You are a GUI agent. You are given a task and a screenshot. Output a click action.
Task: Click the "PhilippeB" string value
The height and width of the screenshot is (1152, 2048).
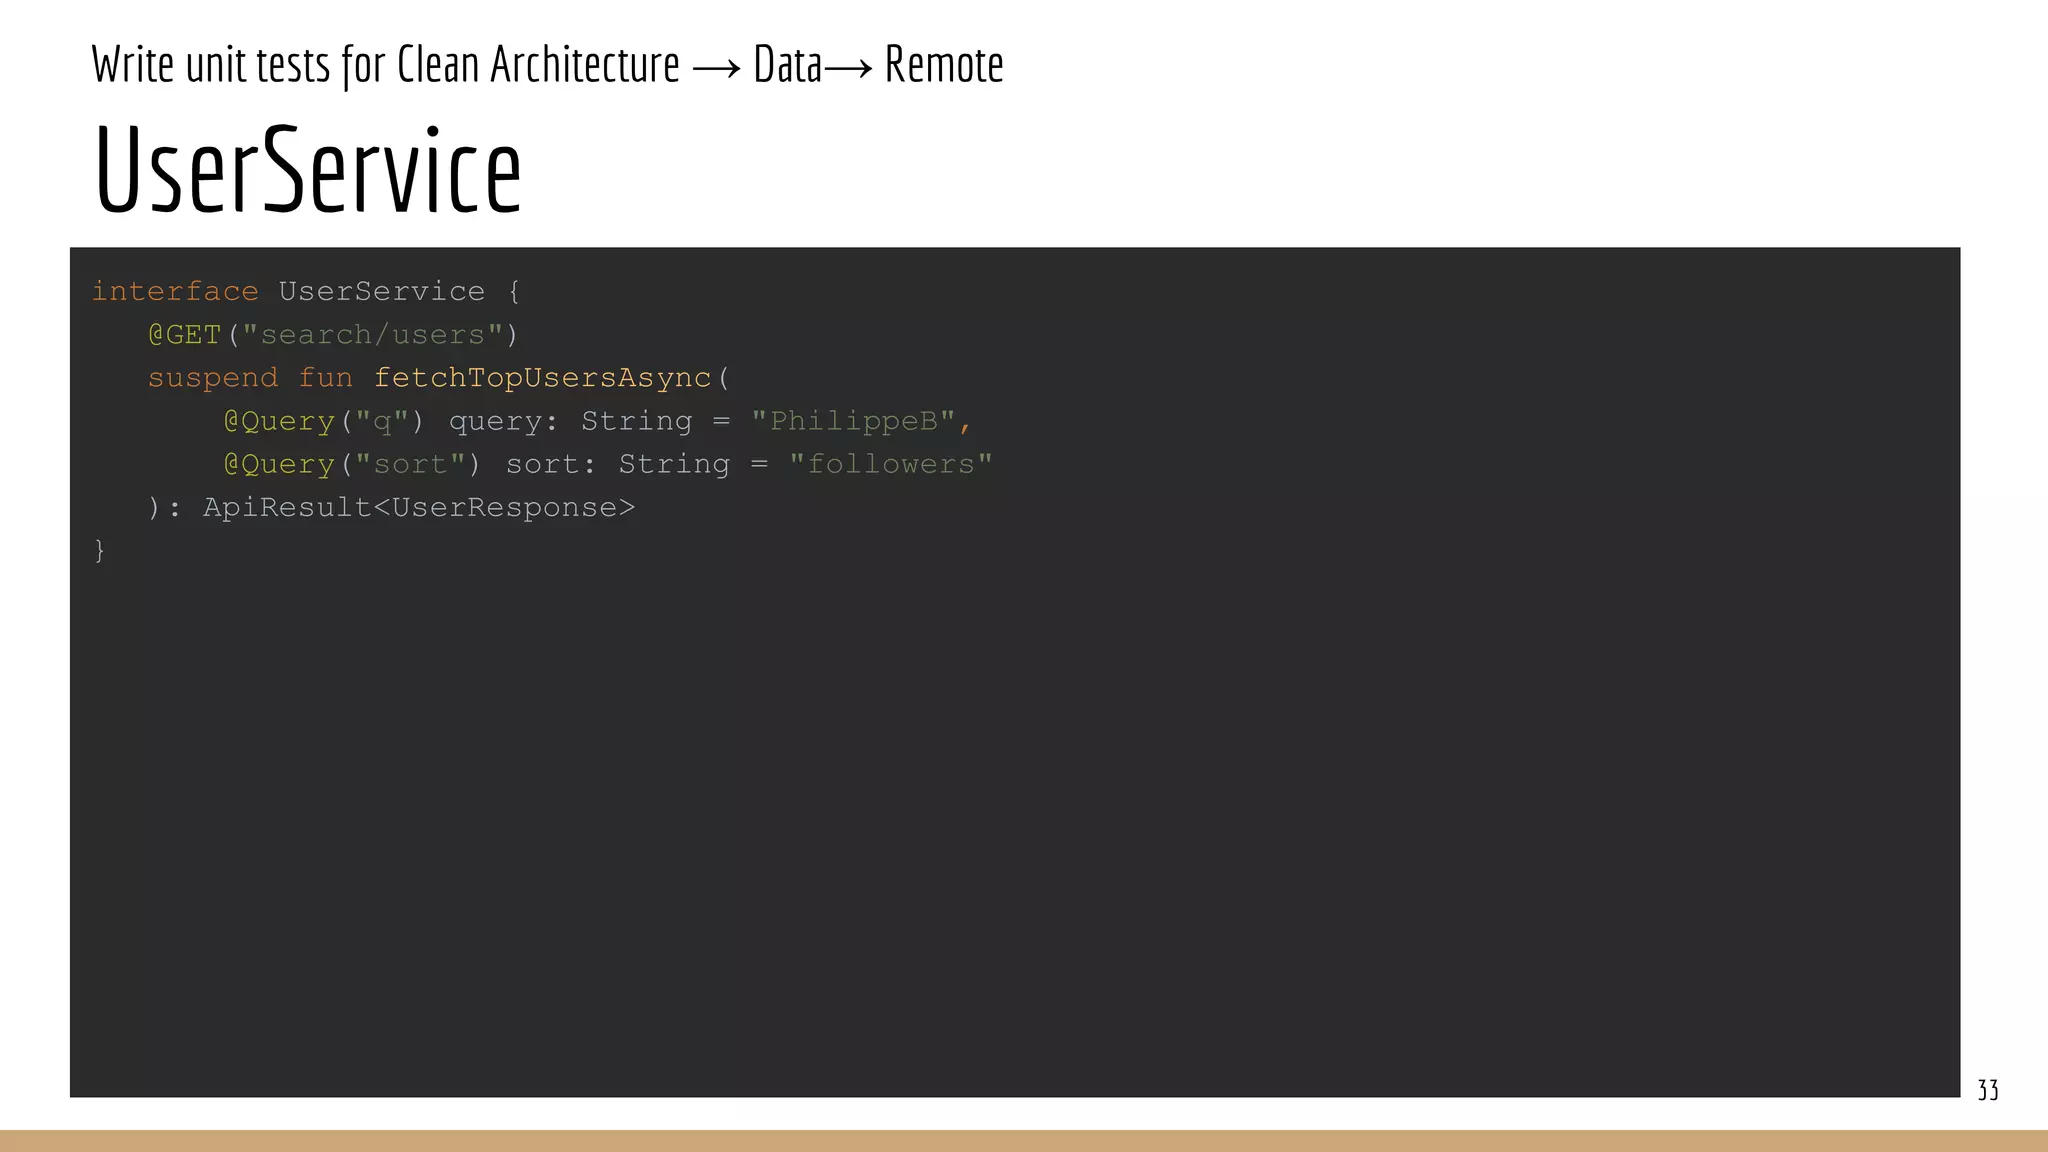(x=854, y=421)
